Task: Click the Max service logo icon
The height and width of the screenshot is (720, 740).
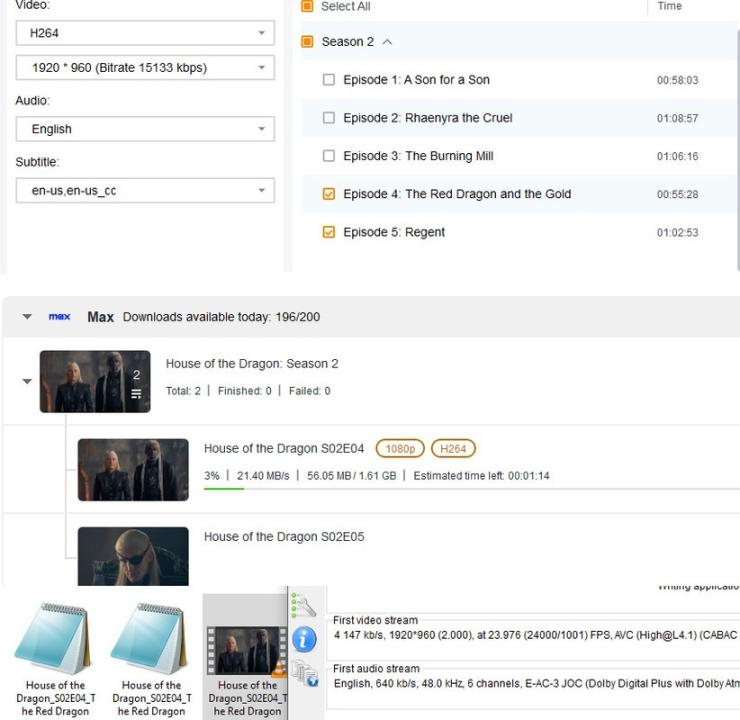Action: 59,317
